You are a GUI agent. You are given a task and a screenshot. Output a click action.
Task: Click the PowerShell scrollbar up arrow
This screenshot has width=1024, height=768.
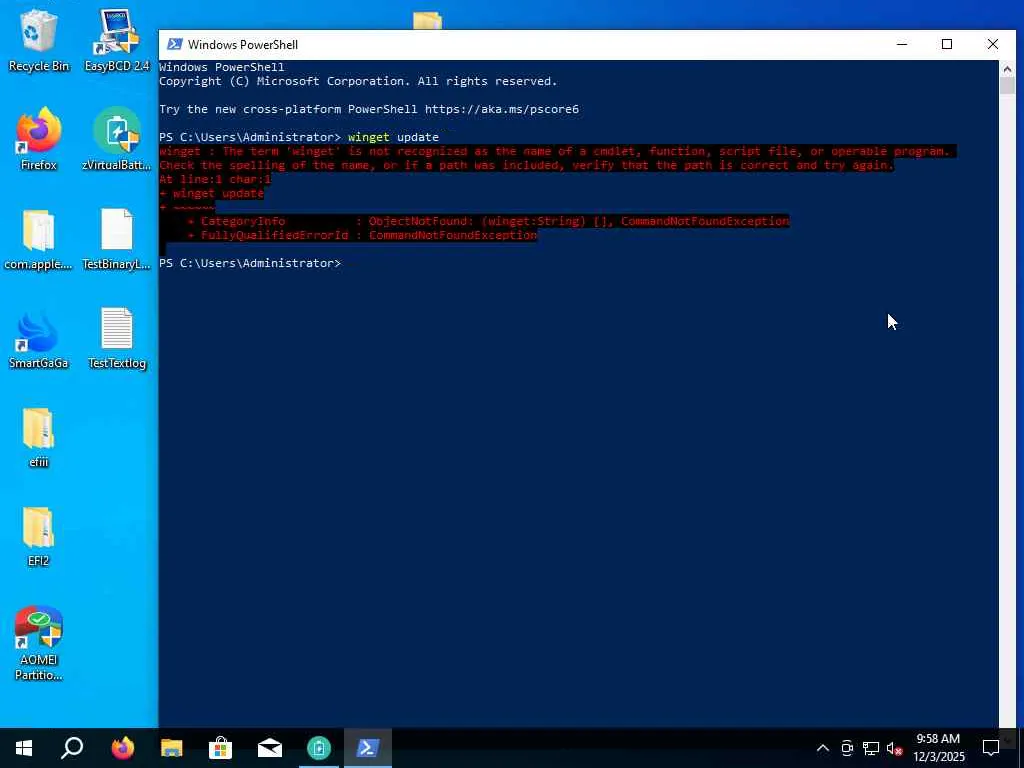(1007, 68)
